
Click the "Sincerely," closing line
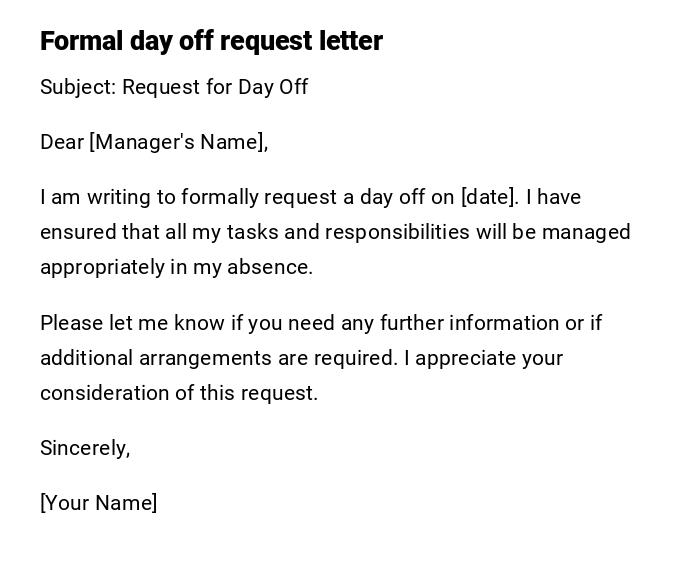click(85, 448)
